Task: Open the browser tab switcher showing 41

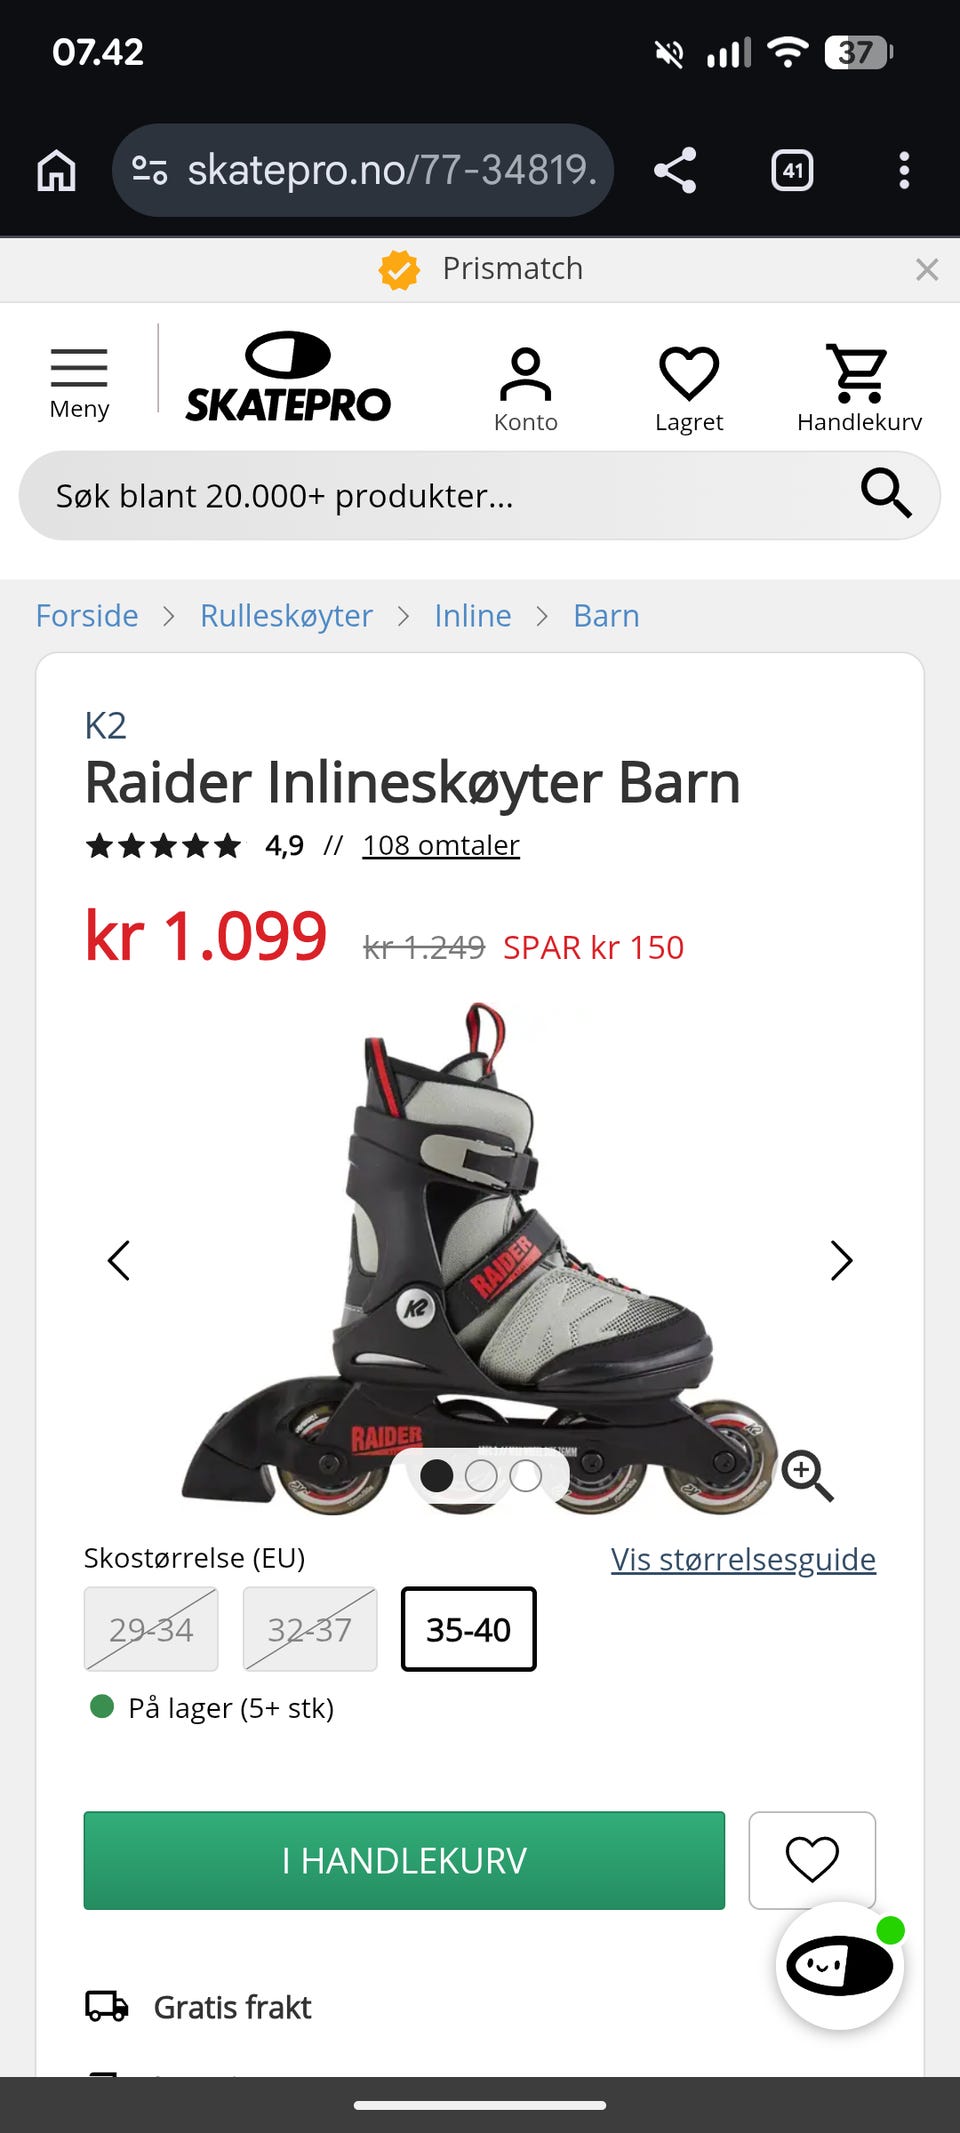Action: (792, 170)
